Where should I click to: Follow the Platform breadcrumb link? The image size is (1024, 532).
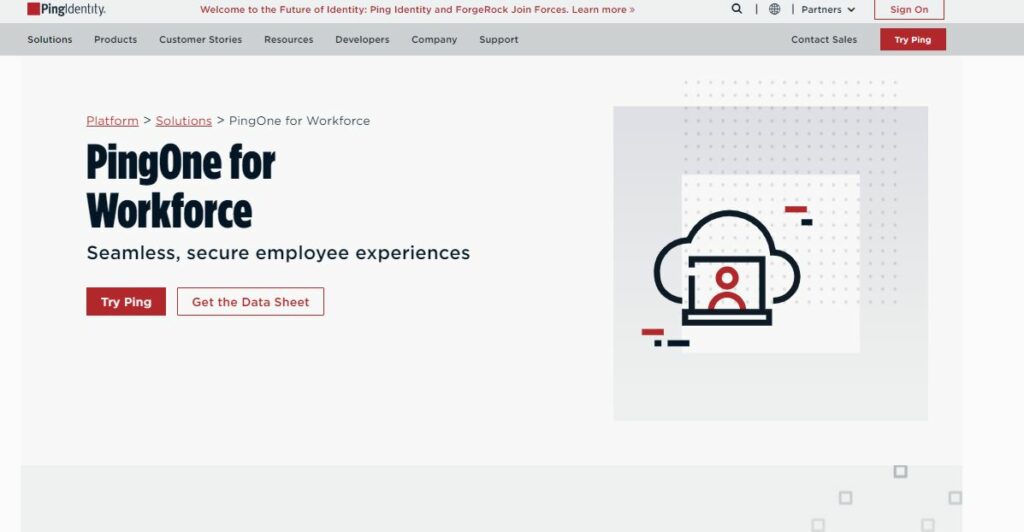[112, 121]
